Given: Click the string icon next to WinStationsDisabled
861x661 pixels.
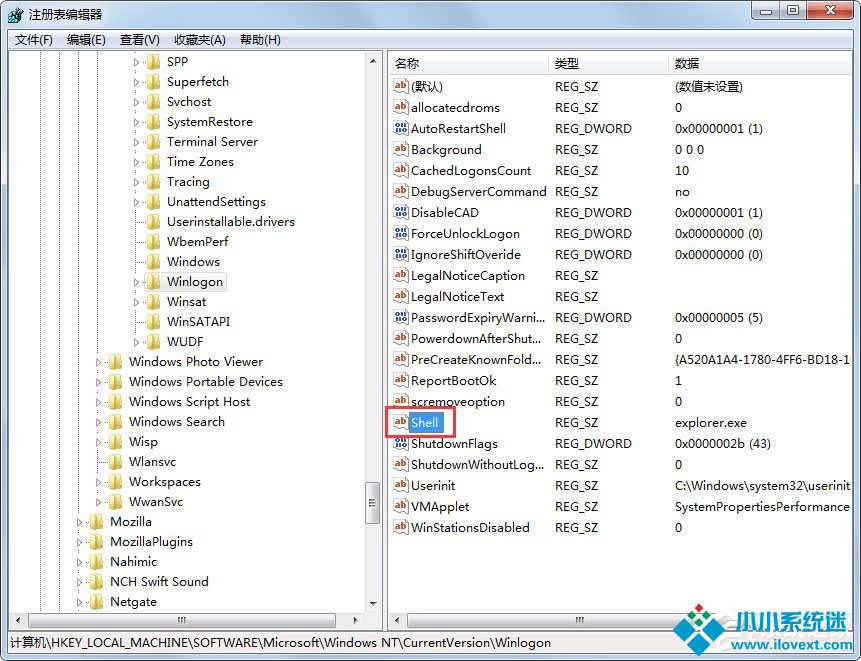Looking at the screenshot, I should (401, 527).
